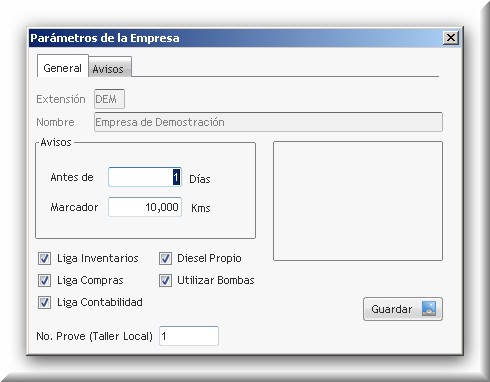Focus the Antes de days input

[145, 177]
